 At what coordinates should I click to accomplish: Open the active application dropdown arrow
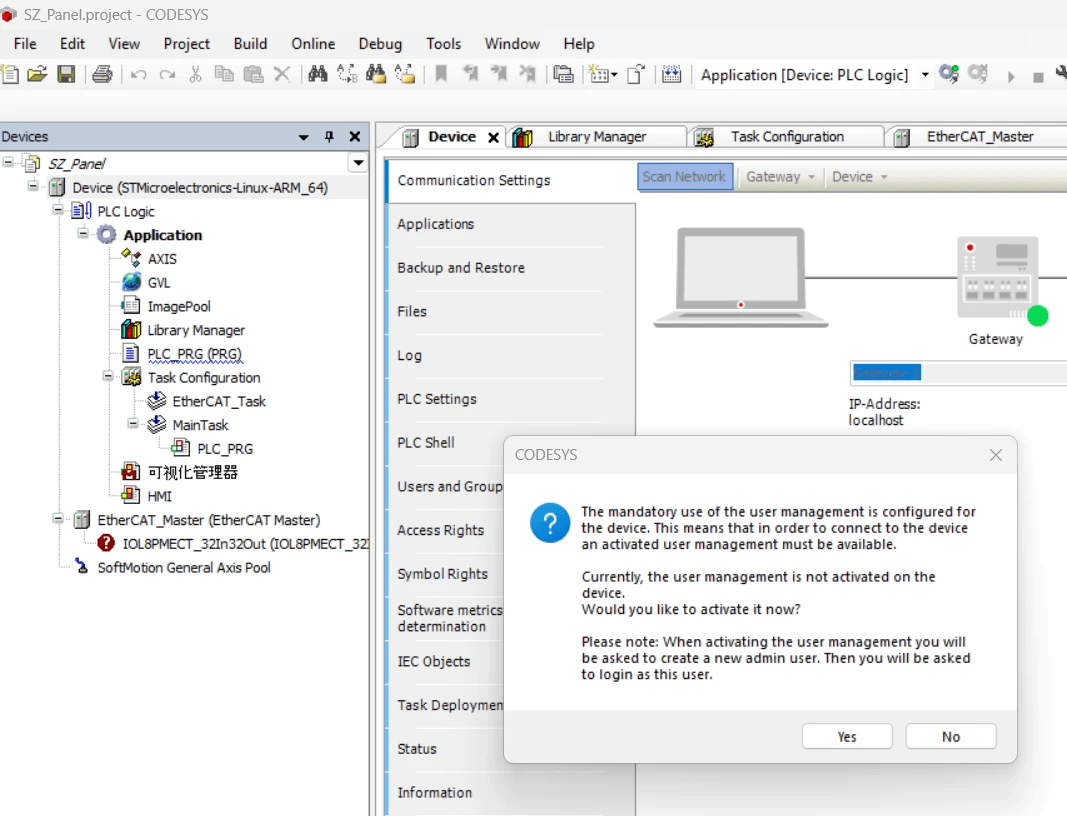pyautogui.click(x=925, y=75)
